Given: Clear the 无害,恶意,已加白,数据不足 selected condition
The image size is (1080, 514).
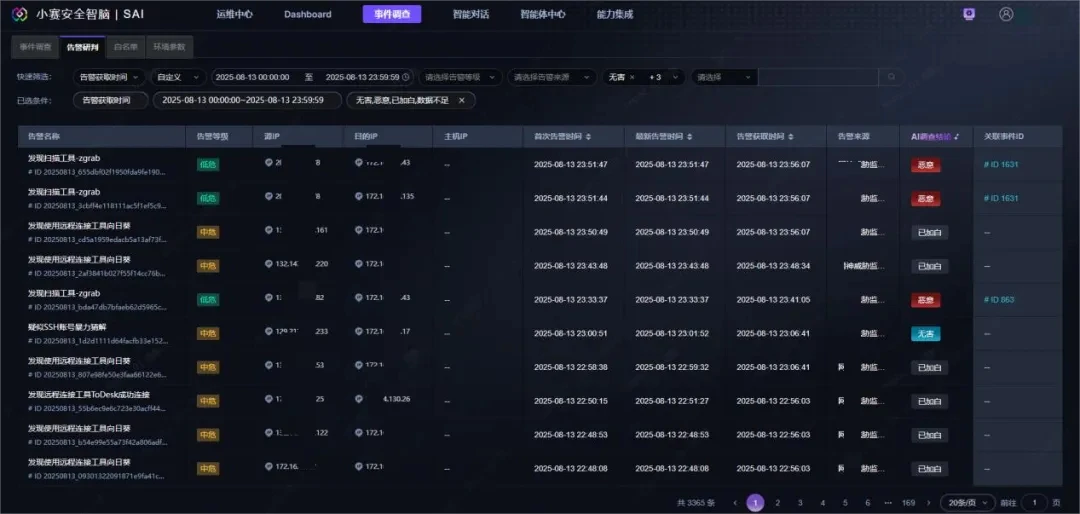Looking at the screenshot, I should point(461,100).
